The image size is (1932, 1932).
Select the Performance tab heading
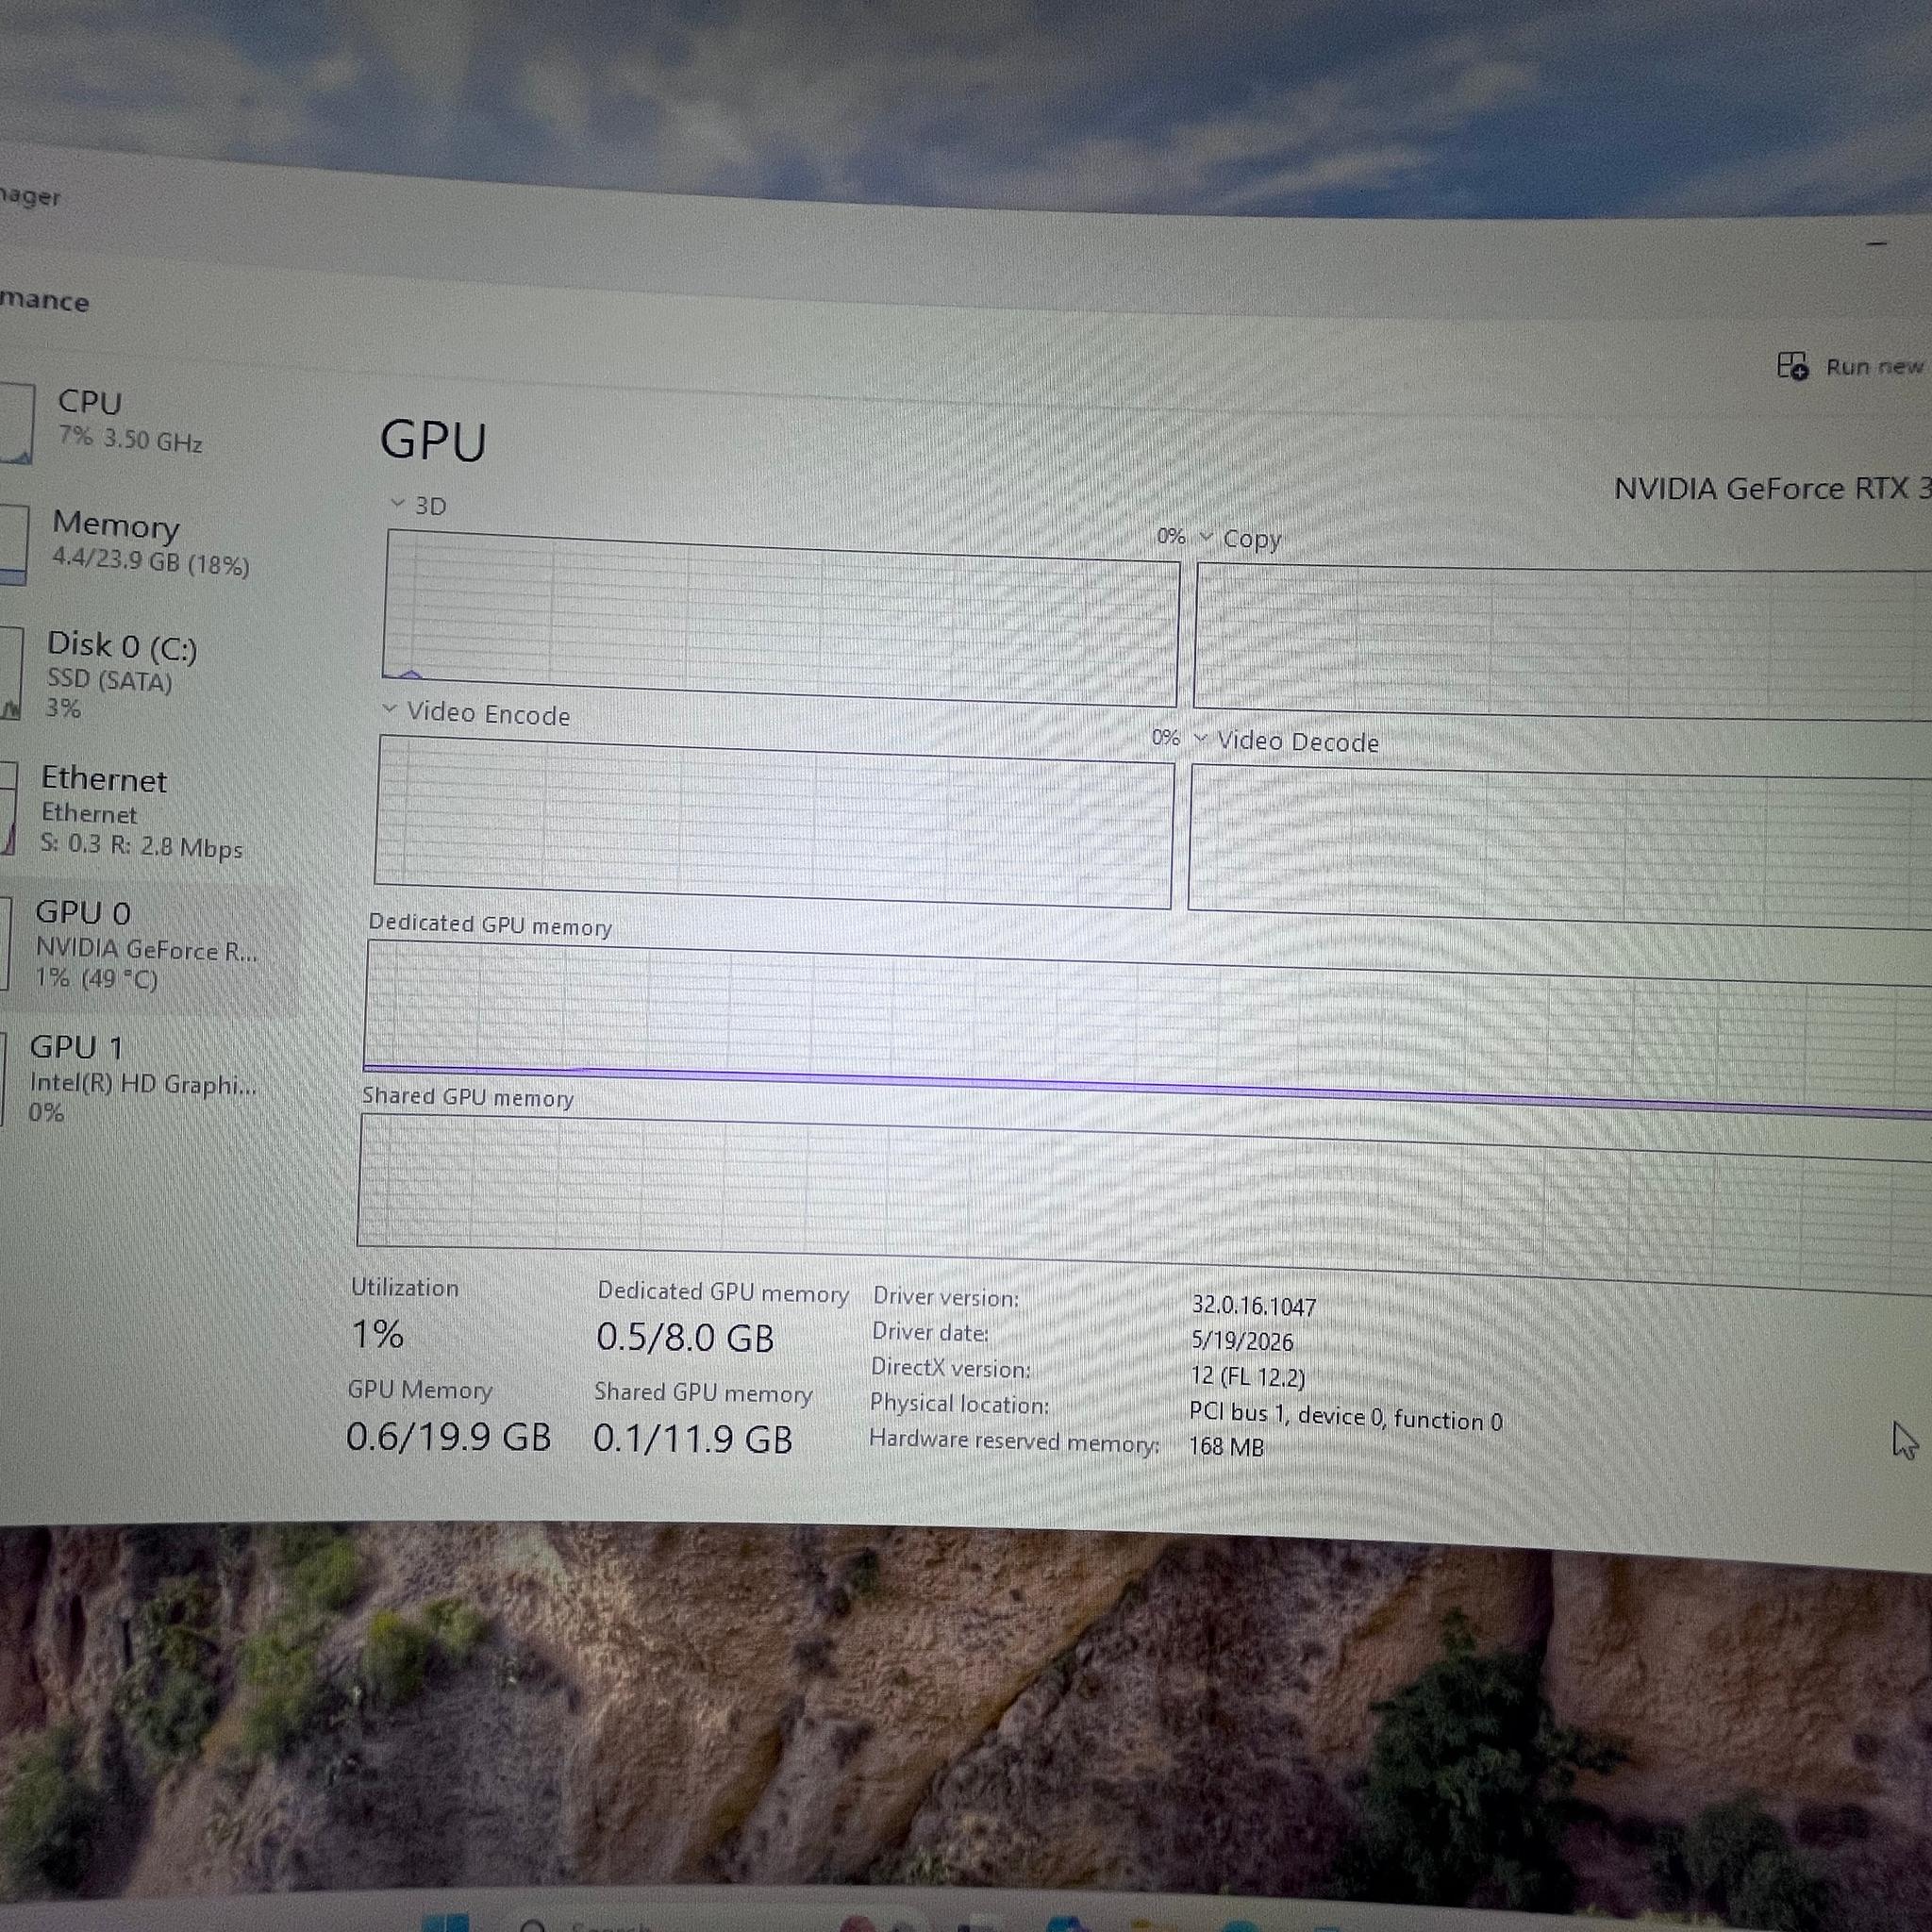[44, 300]
